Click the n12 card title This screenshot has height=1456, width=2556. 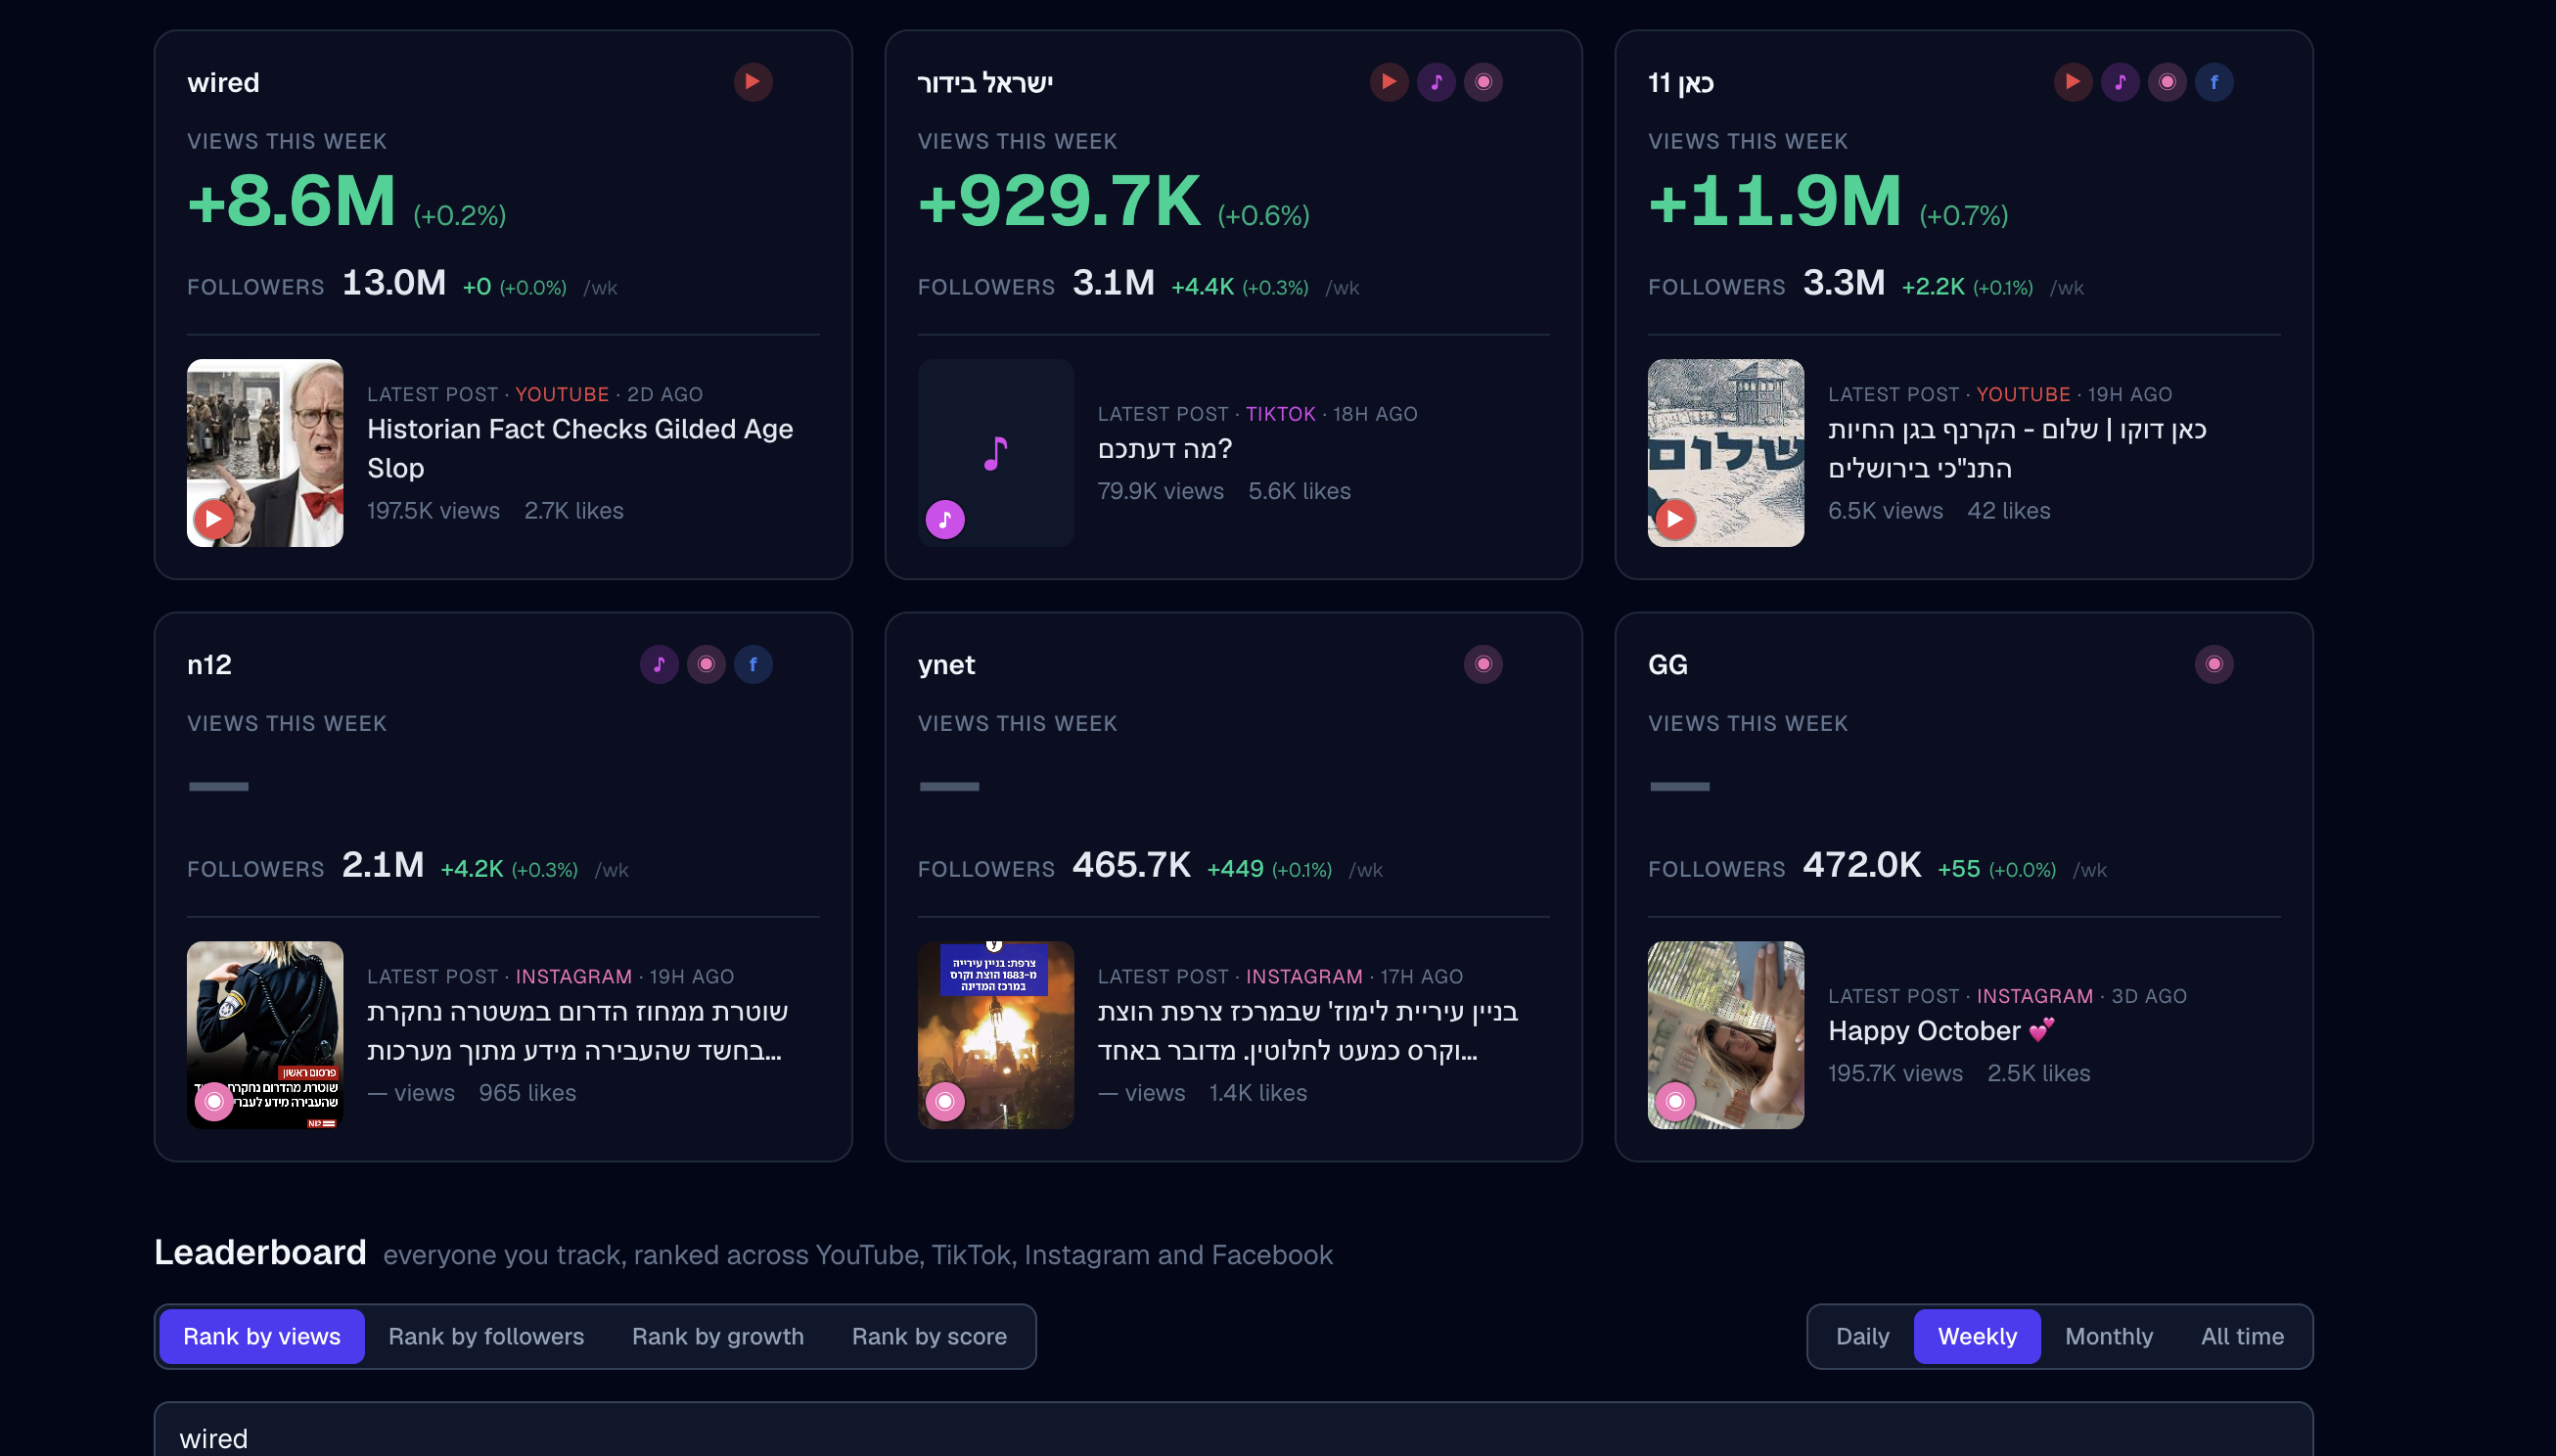pos(209,664)
